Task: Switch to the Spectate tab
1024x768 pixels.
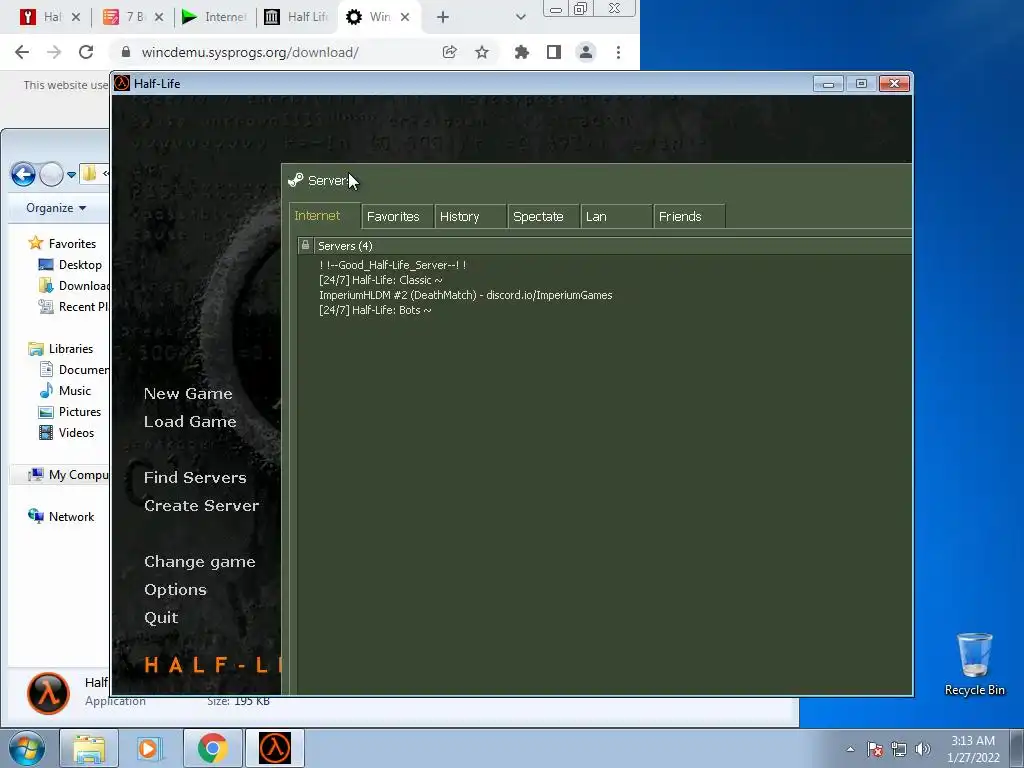Action: coord(543,217)
